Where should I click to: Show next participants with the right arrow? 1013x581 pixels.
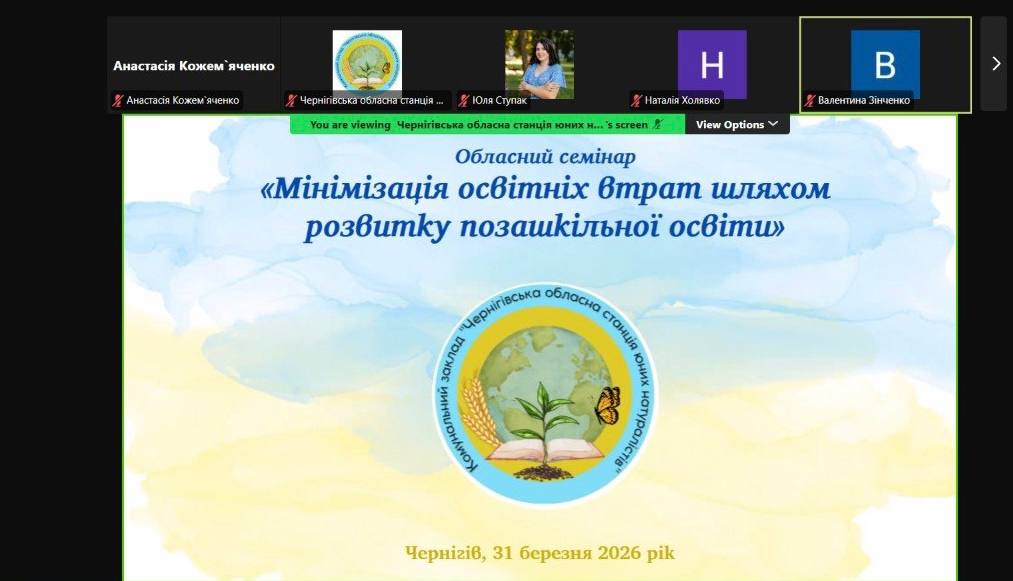(995, 63)
